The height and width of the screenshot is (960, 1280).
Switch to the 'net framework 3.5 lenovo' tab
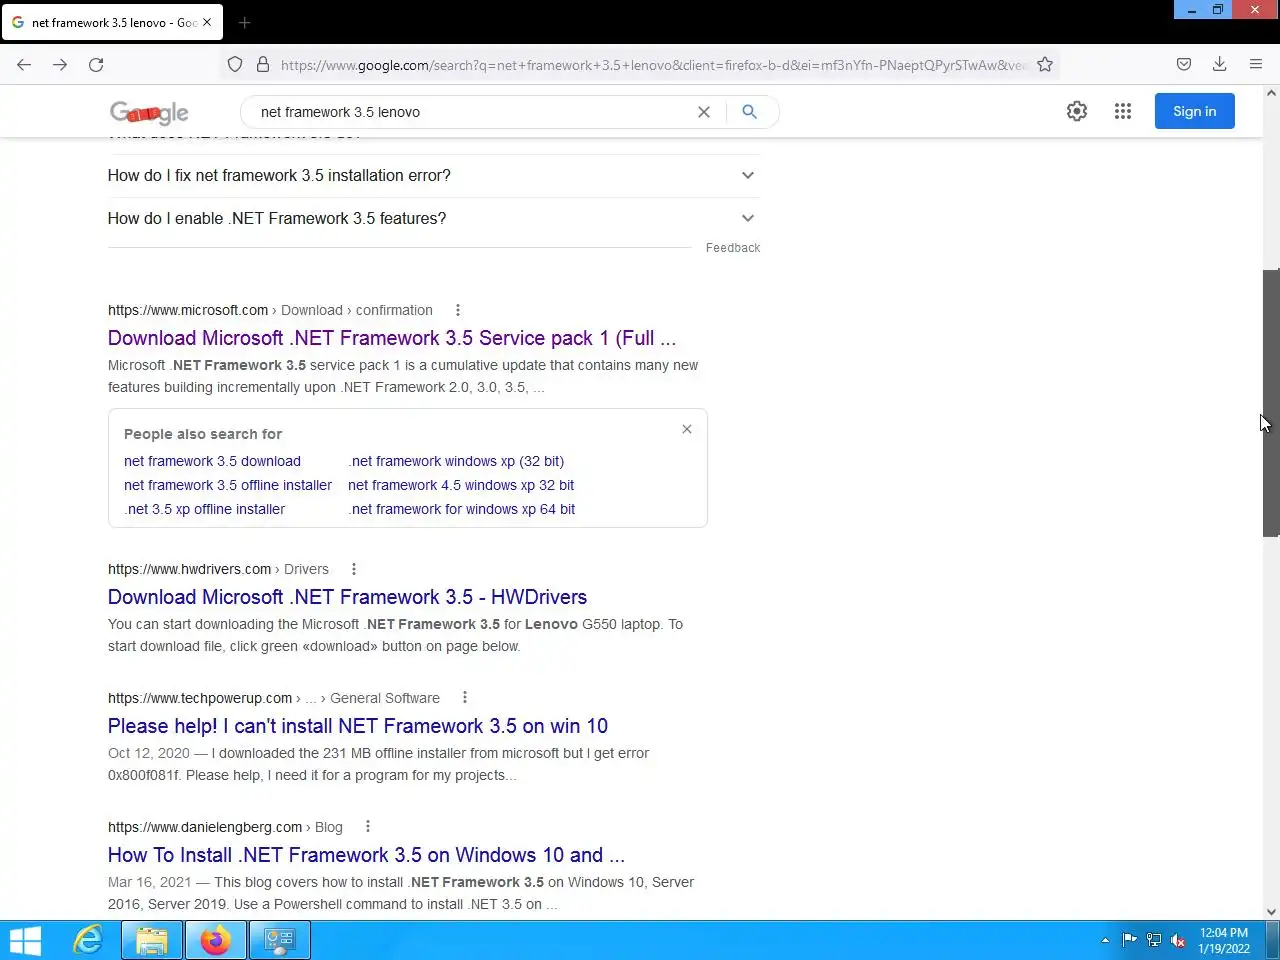coord(112,22)
